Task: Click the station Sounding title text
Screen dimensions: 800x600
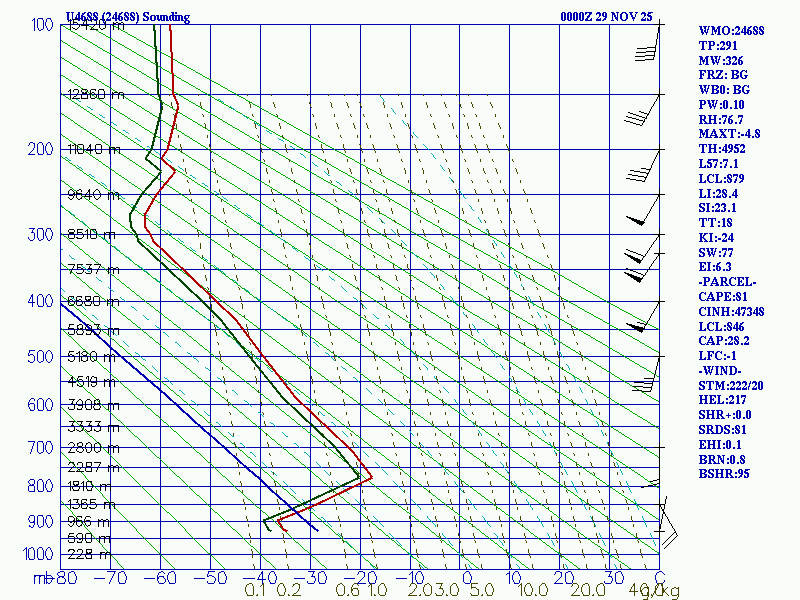Action: click(x=128, y=17)
